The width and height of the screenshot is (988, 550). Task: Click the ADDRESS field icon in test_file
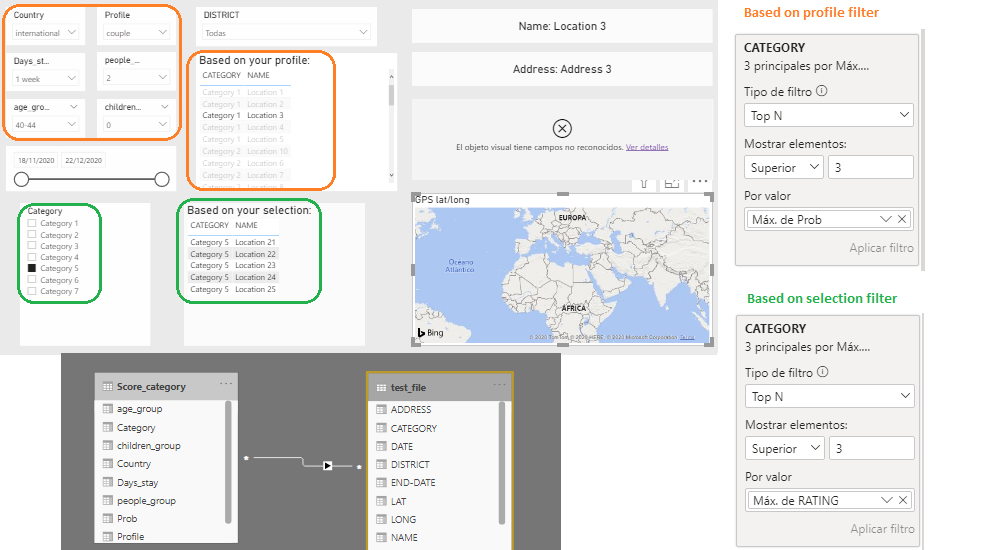pos(381,410)
